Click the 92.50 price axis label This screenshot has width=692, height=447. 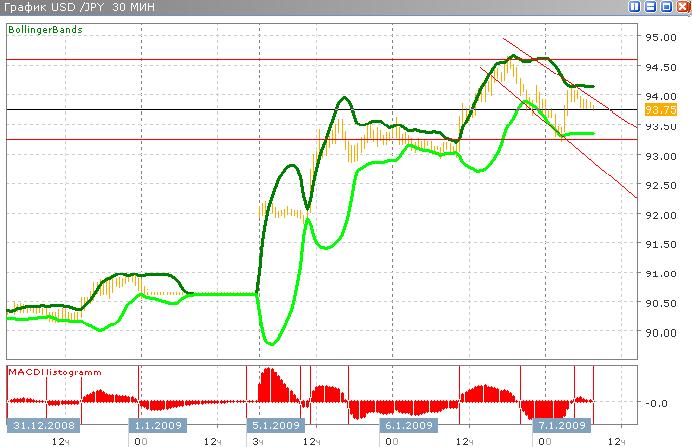click(660, 185)
